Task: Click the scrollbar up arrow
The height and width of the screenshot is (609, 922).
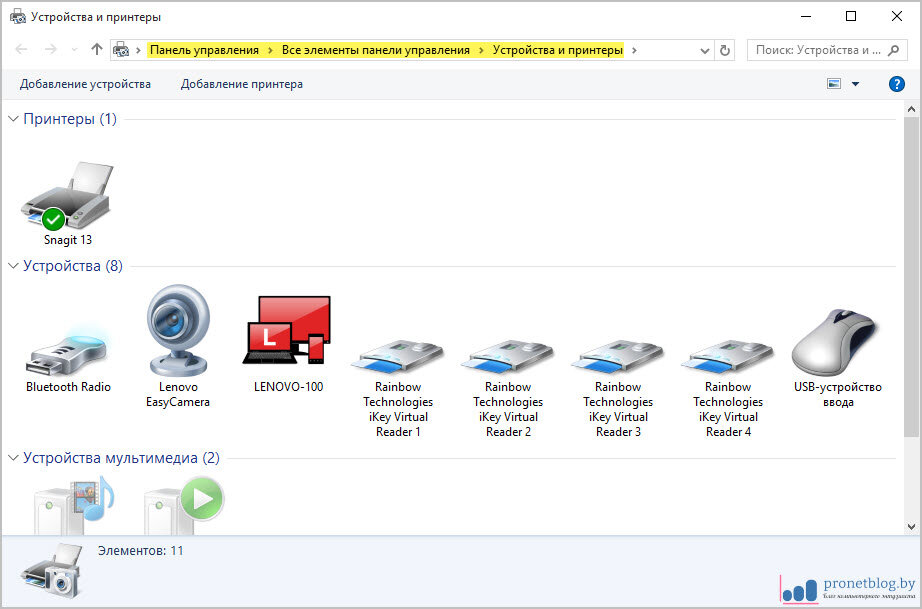Action: pos(911,109)
